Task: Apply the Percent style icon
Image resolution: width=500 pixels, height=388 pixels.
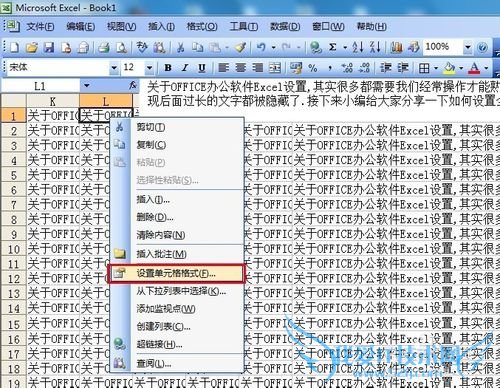Action: [x=313, y=68]
